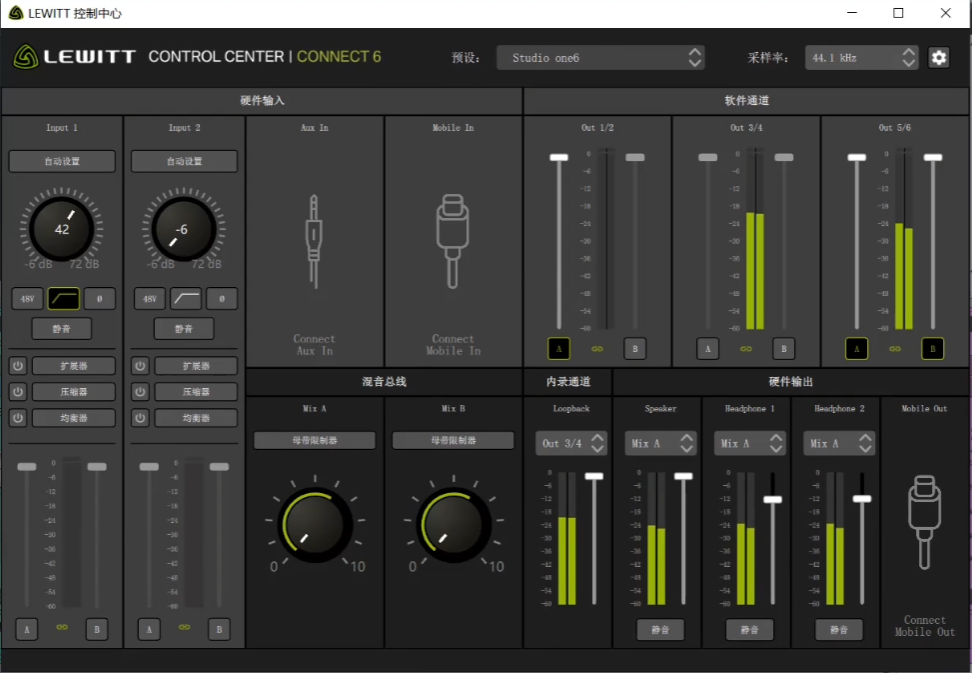Open the 预设 Studio one6 preset dropdown

[600, 58]
